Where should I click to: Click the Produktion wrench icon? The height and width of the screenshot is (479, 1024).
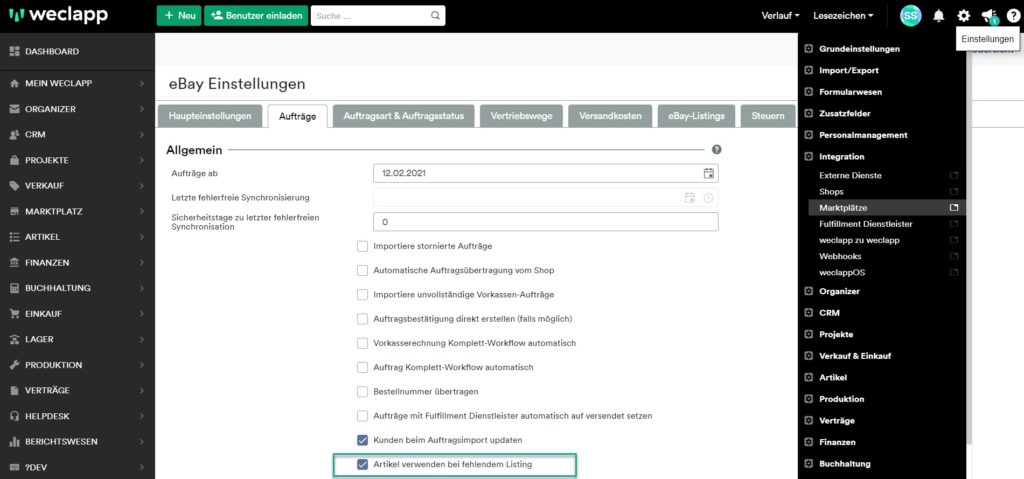14,365
